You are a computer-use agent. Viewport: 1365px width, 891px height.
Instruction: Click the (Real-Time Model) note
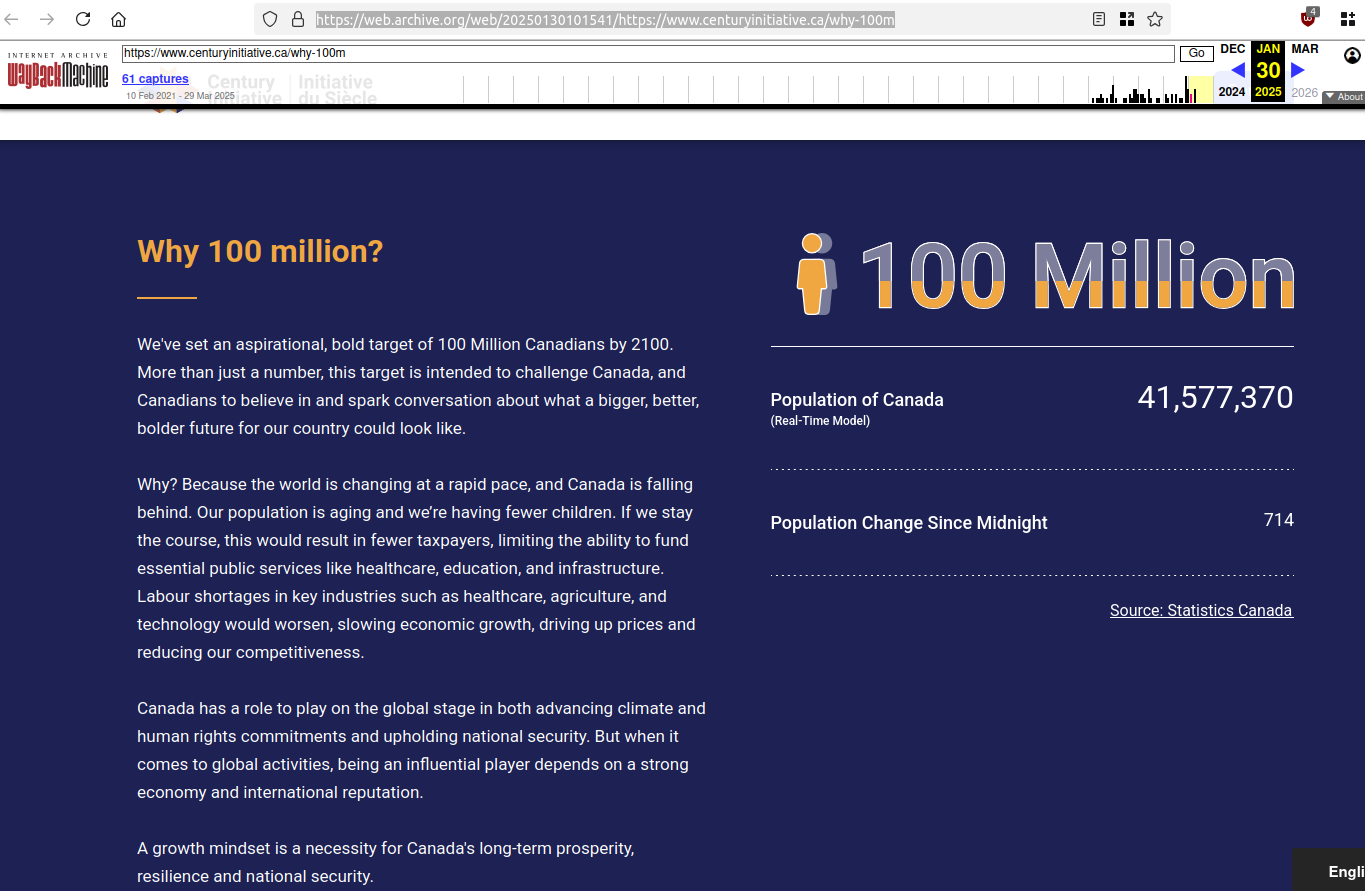coord(820,421)
